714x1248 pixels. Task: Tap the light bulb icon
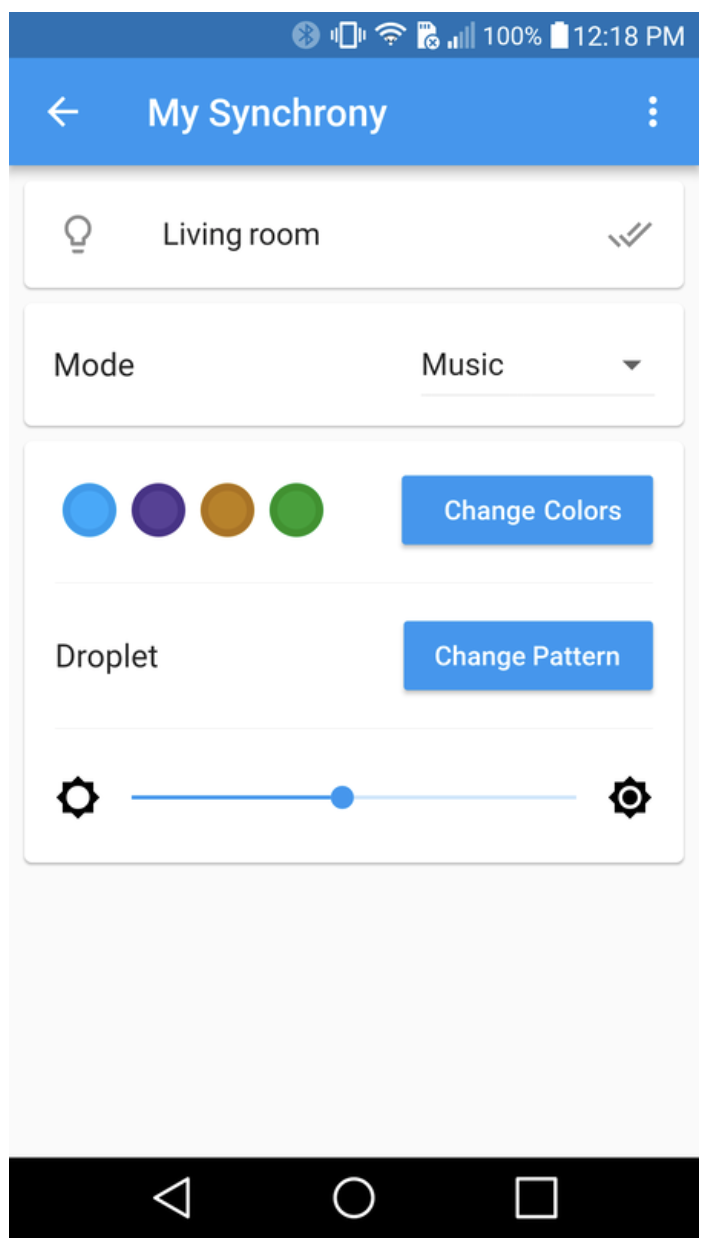pos(78,235)
